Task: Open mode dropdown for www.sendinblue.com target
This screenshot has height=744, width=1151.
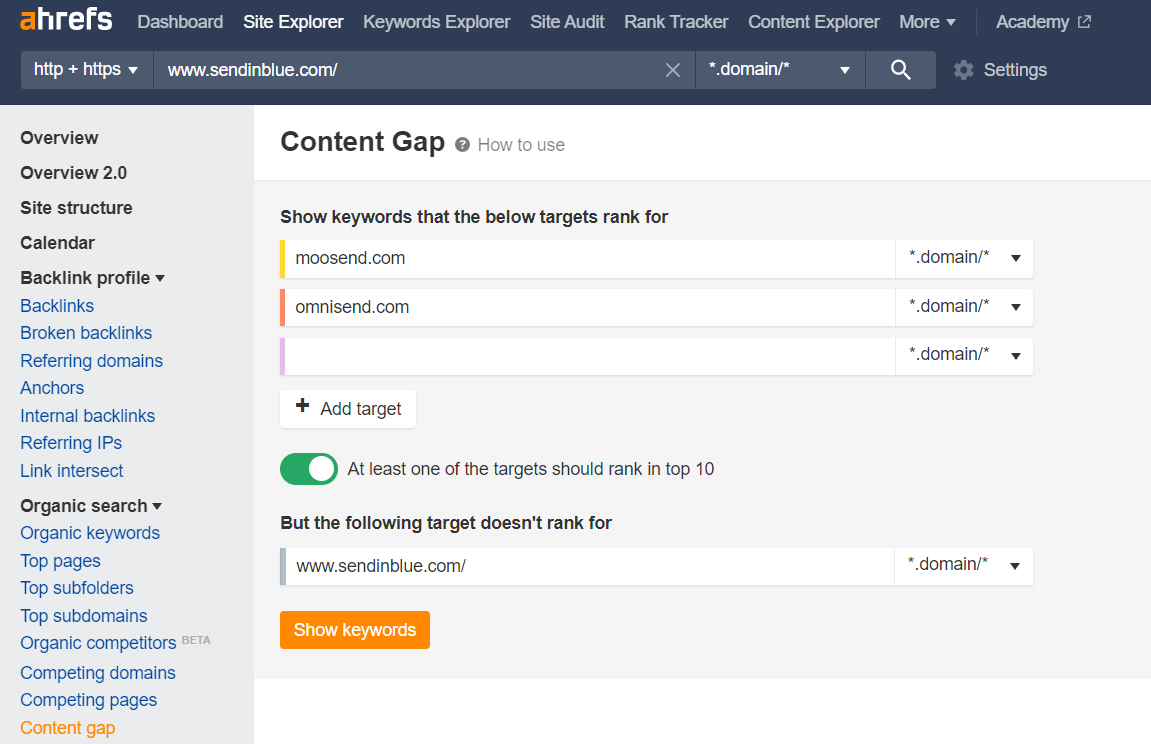Action: (963, 566)
